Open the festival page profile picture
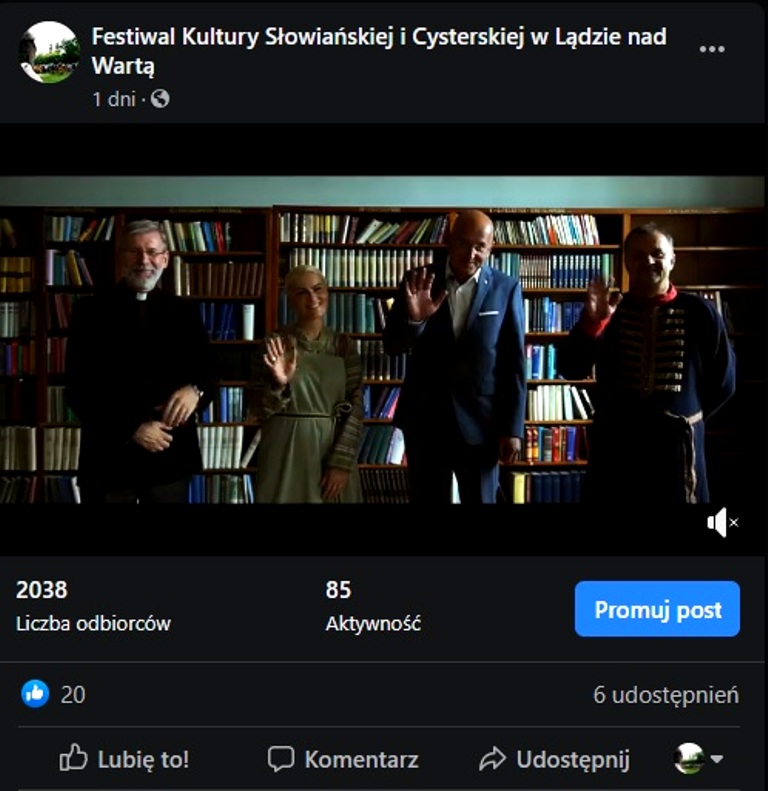Screen dimensions: 768x791 [x=49, y=52]
